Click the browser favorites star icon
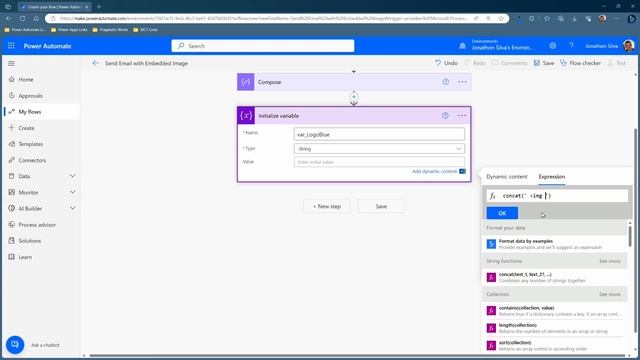Image resolution: width=640 pixels, height=360 pixels. point(501,18)
